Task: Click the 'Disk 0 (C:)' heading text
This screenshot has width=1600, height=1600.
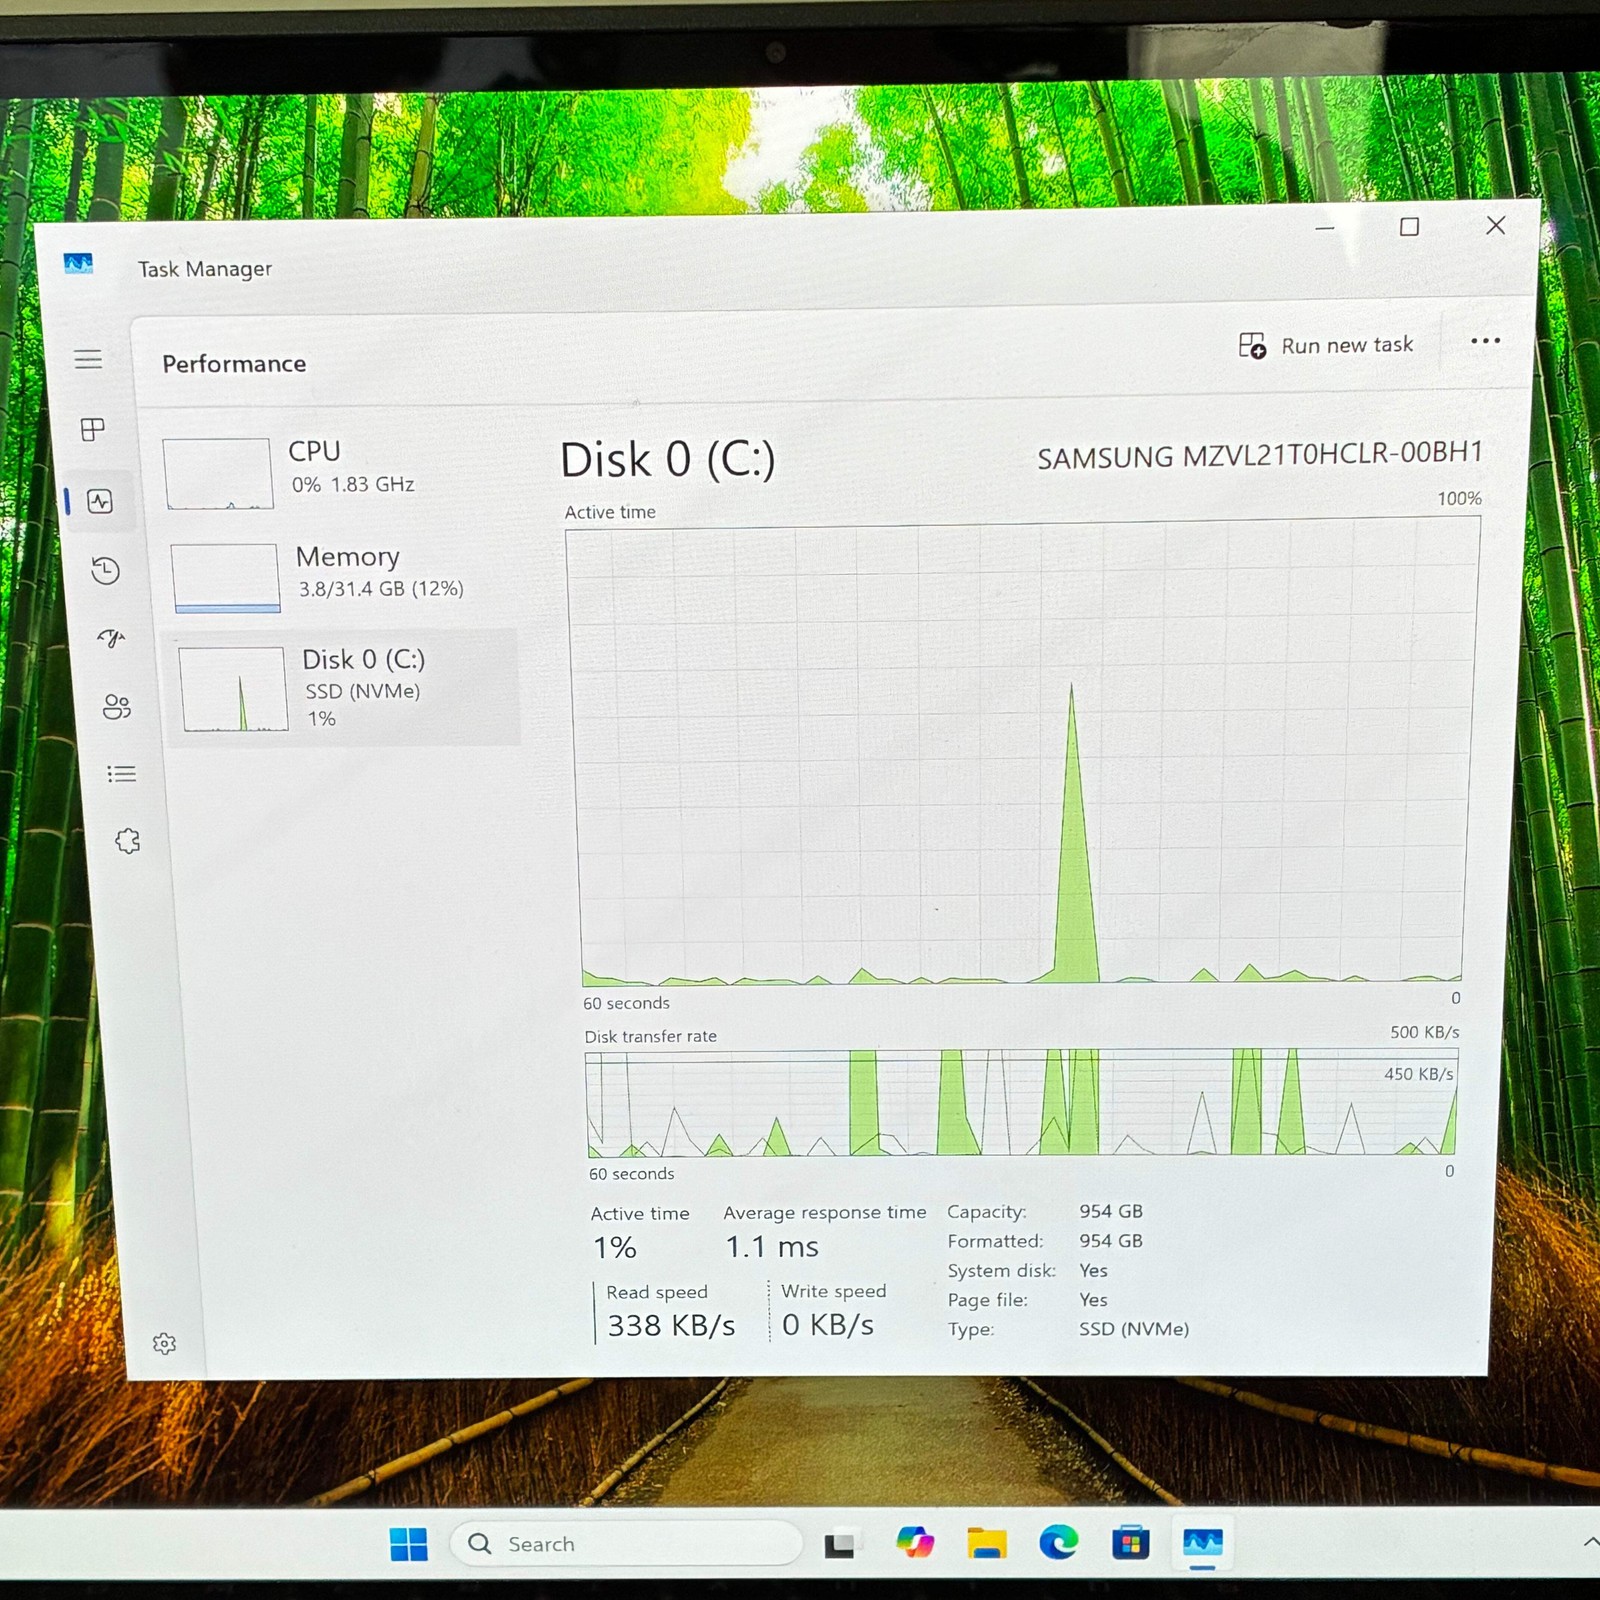Action: point(667,460)
